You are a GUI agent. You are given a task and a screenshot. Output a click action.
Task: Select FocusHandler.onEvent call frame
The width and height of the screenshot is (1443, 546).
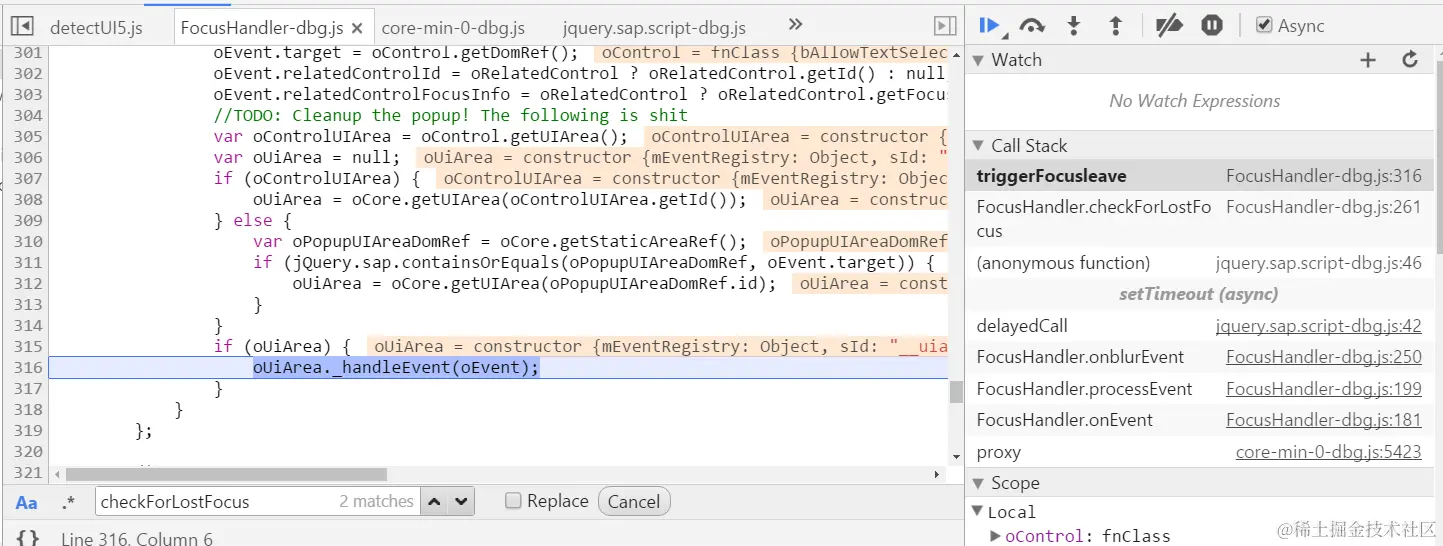pos(1199,420)
